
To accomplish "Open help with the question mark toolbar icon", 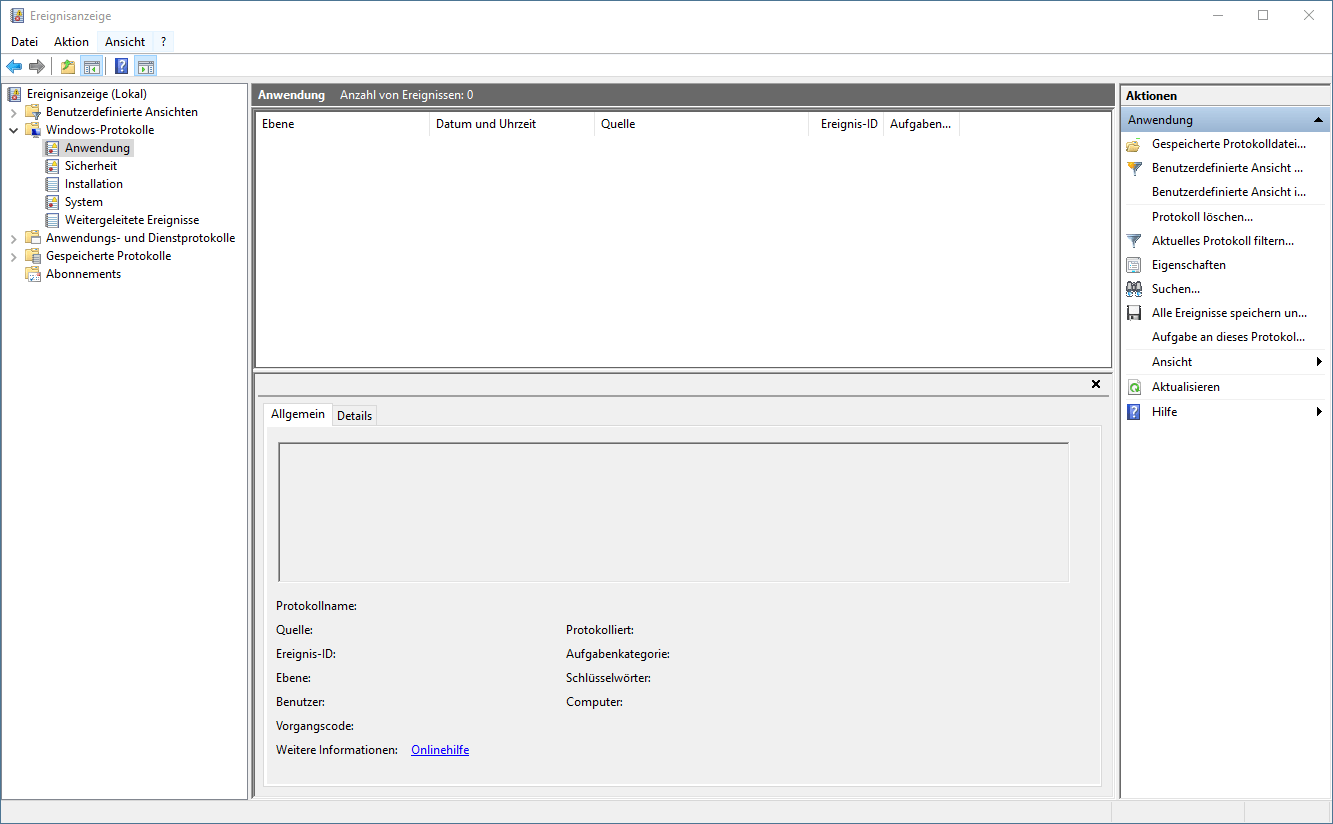I will coord(120,65).
